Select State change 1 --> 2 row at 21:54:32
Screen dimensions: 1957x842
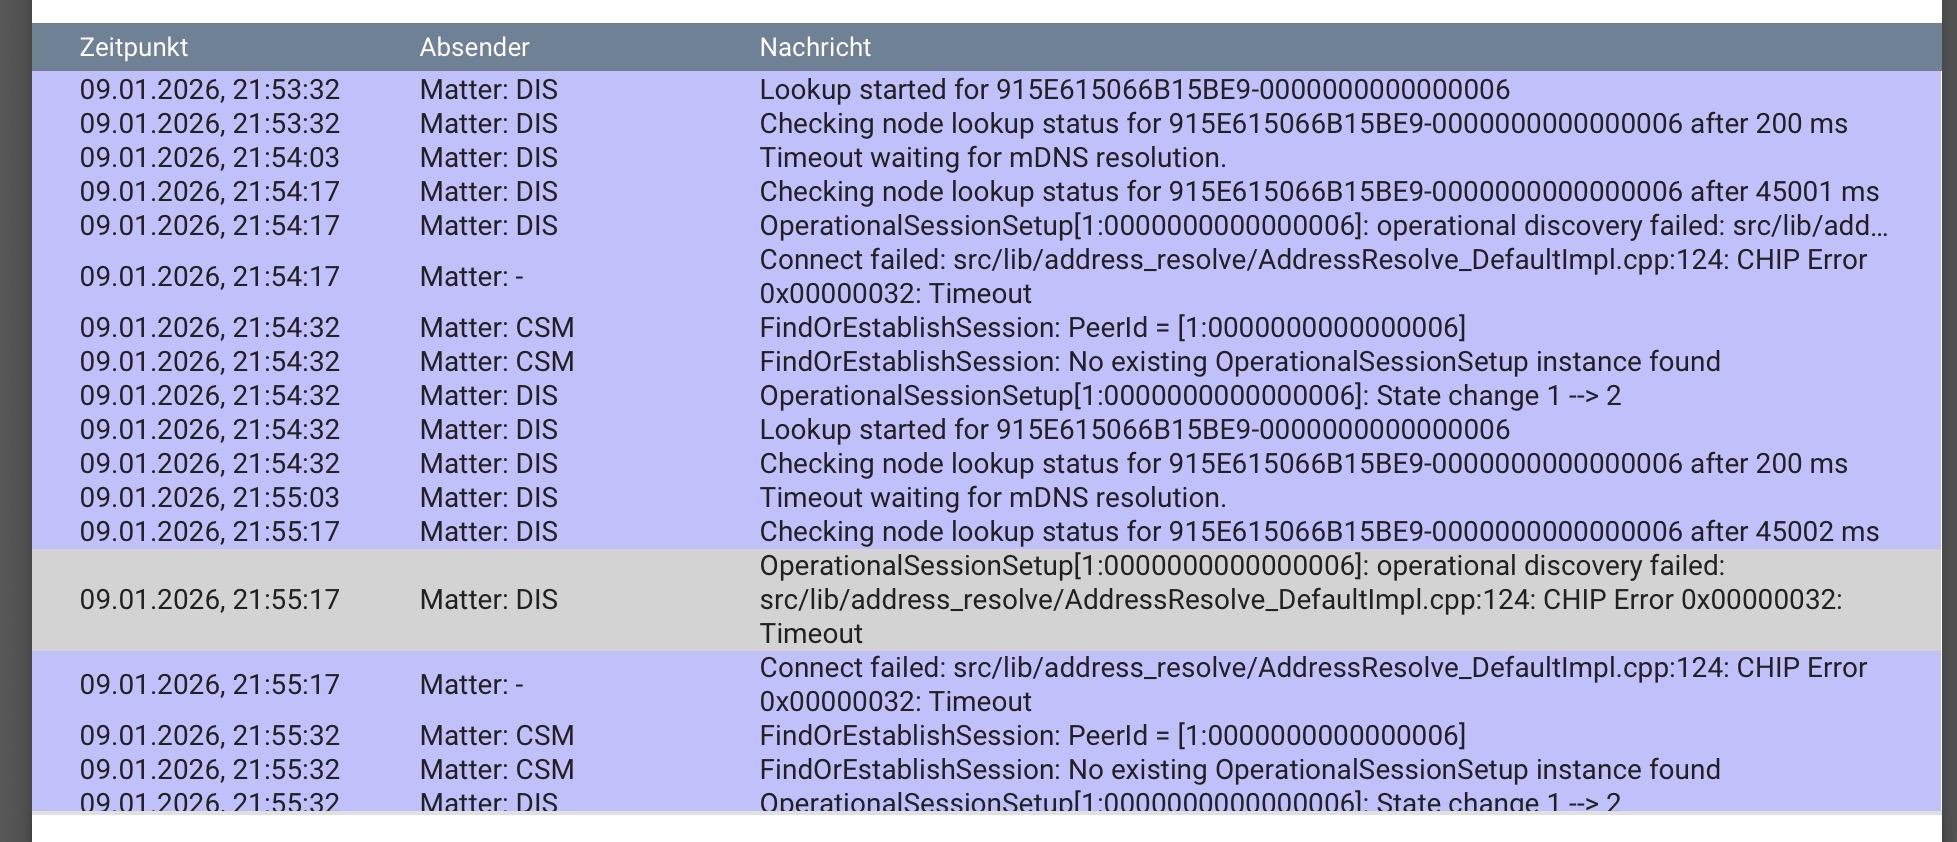(1190, 396)
